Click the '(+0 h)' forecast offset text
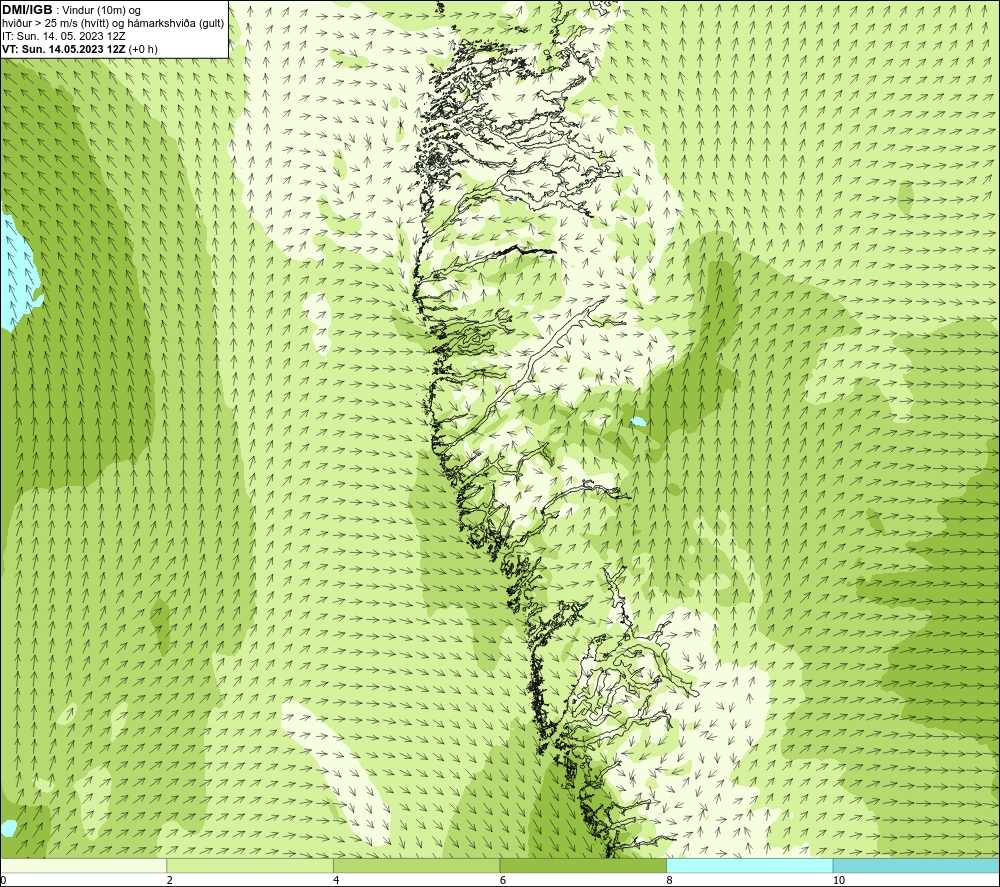The width and height of the screenshot is (1000, 887). [x=143, y=49]
